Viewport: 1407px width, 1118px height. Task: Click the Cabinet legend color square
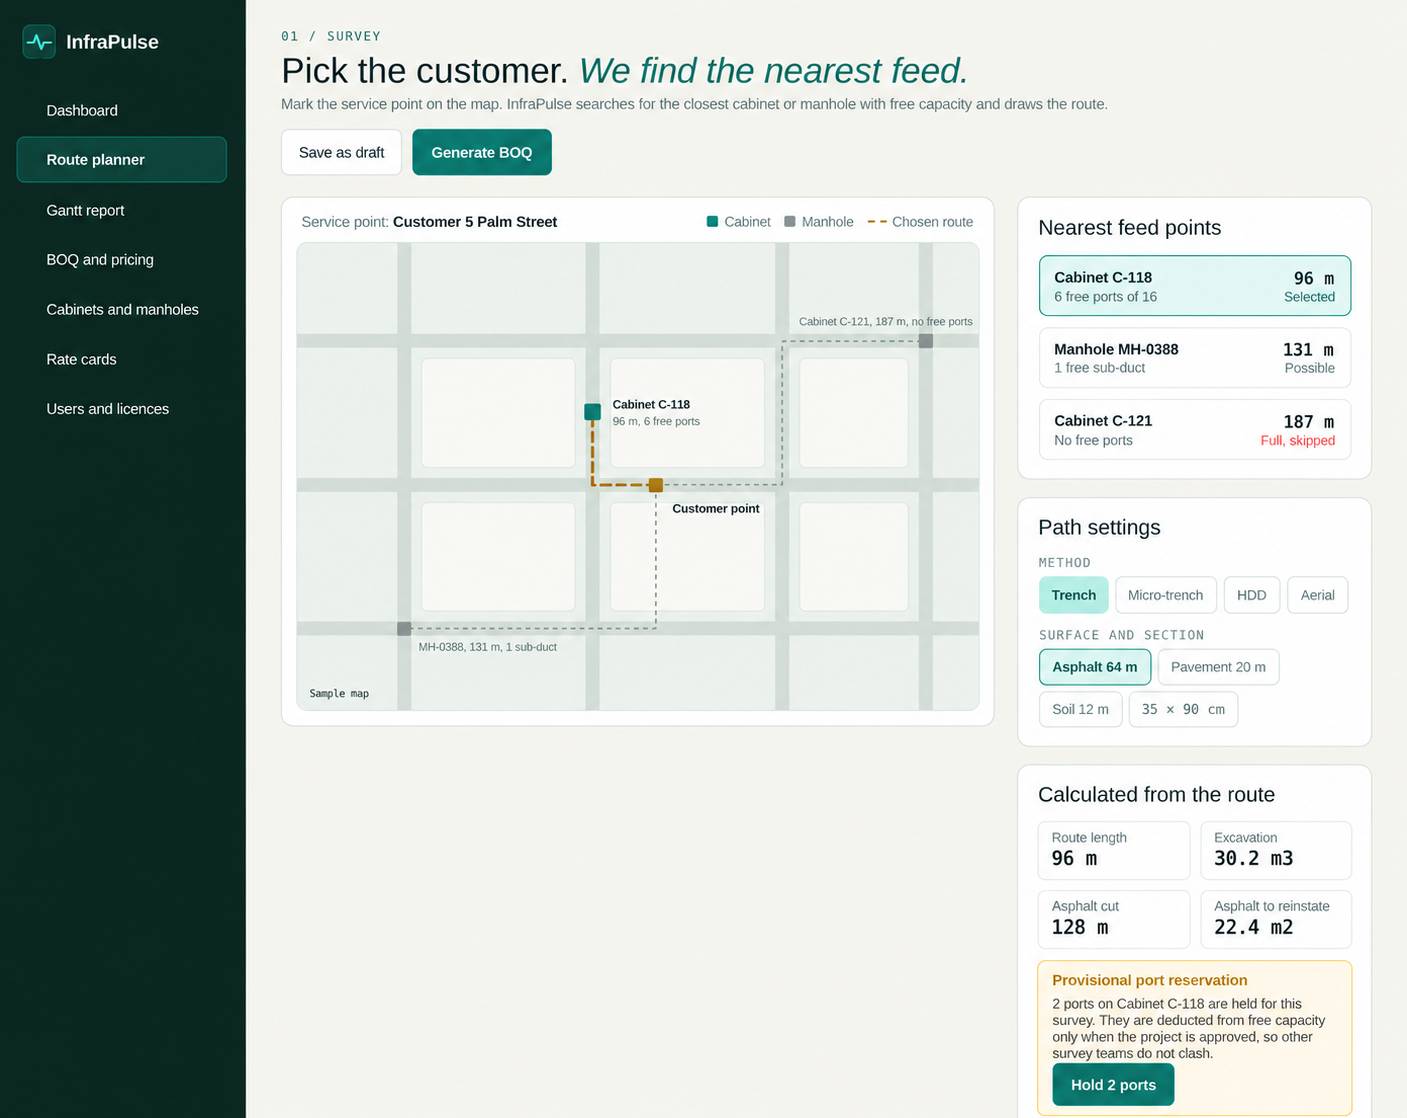coord(713,222)
